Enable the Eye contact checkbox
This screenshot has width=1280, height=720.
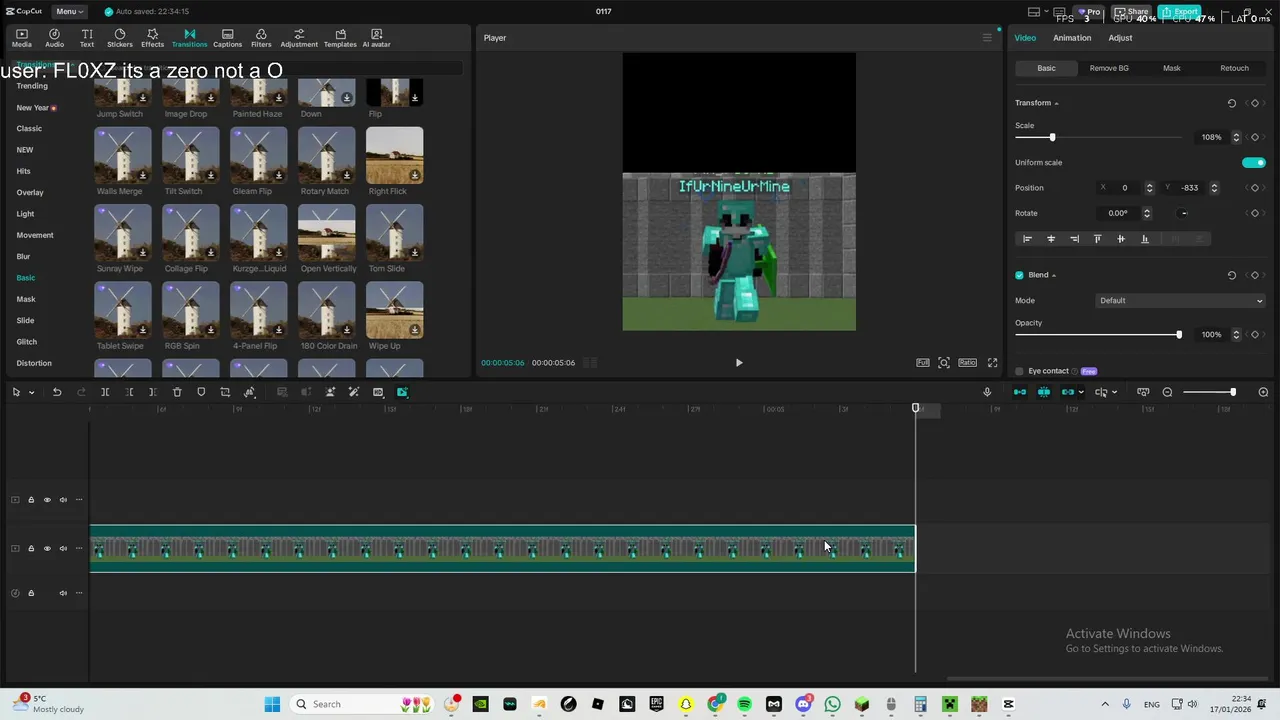tap(1020, 371)
